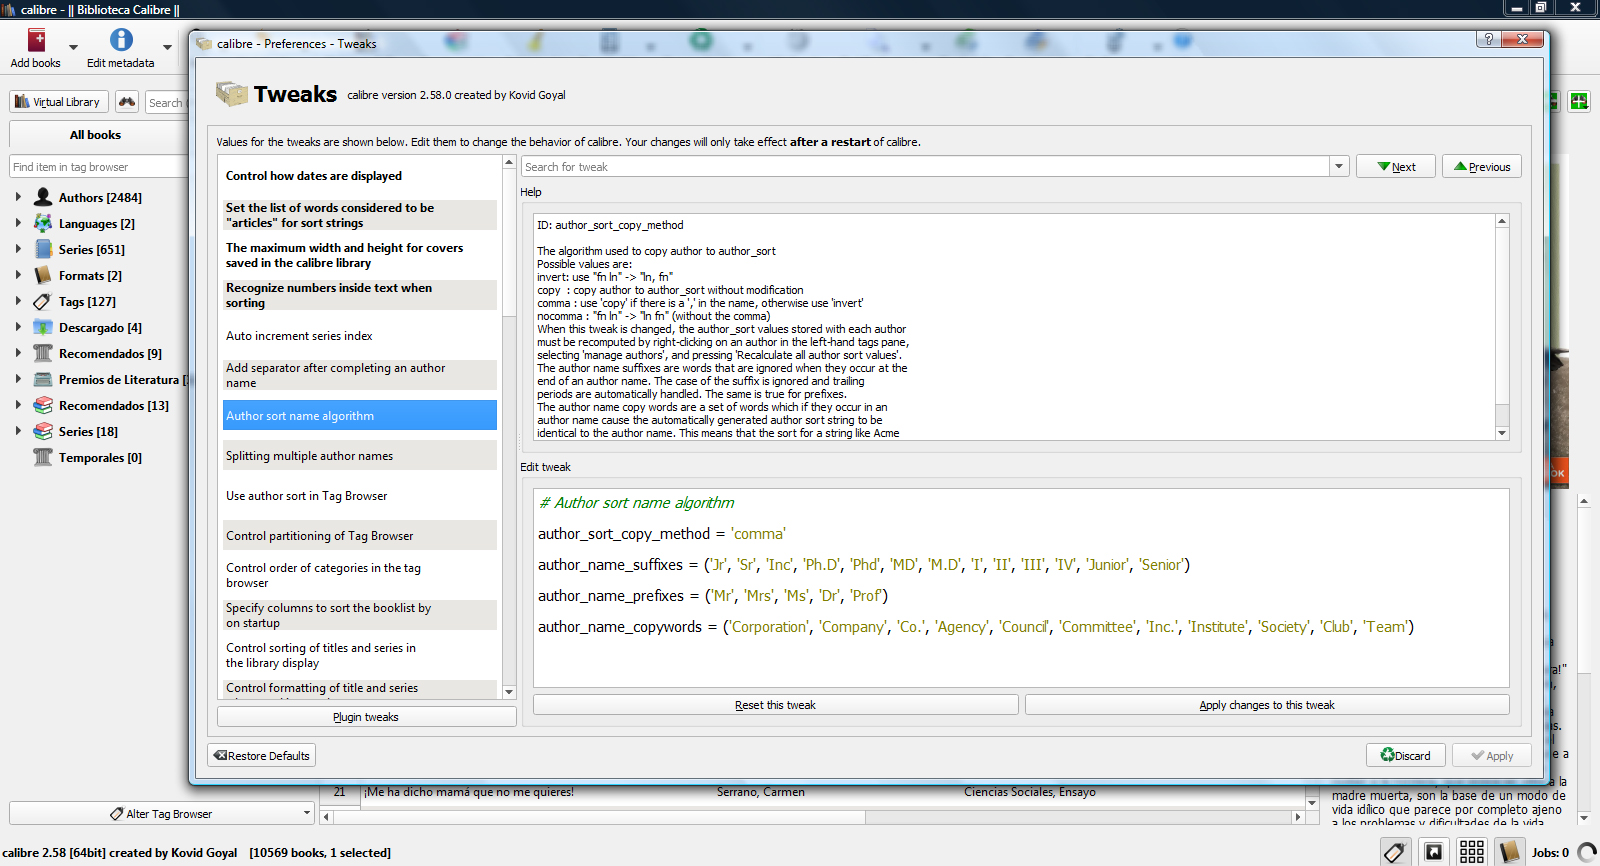Viewport: 1600px width, 866px height.
Task: Toggle the Book Details panel icon
Action: point(1509,852)
